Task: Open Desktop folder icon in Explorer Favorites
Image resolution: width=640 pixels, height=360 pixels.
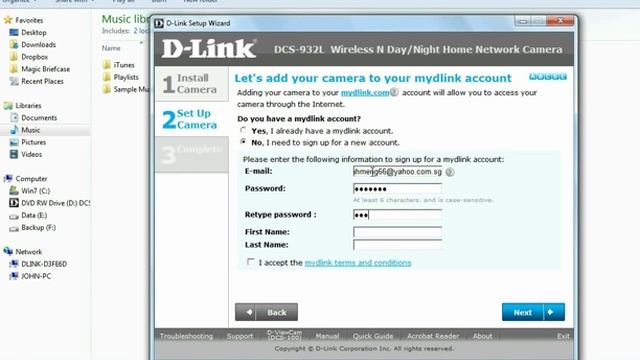Action: 14,32
